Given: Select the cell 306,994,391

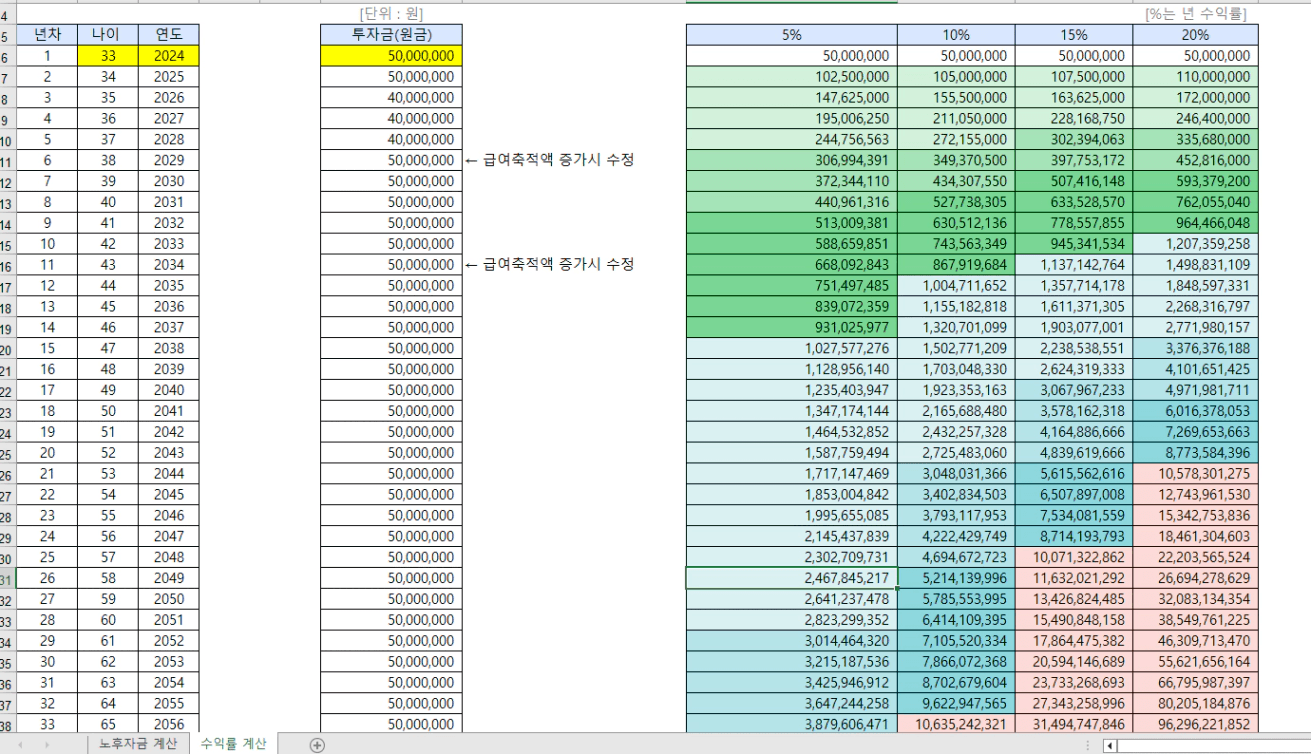Looking at the screenshot, I should pos(792,160).
